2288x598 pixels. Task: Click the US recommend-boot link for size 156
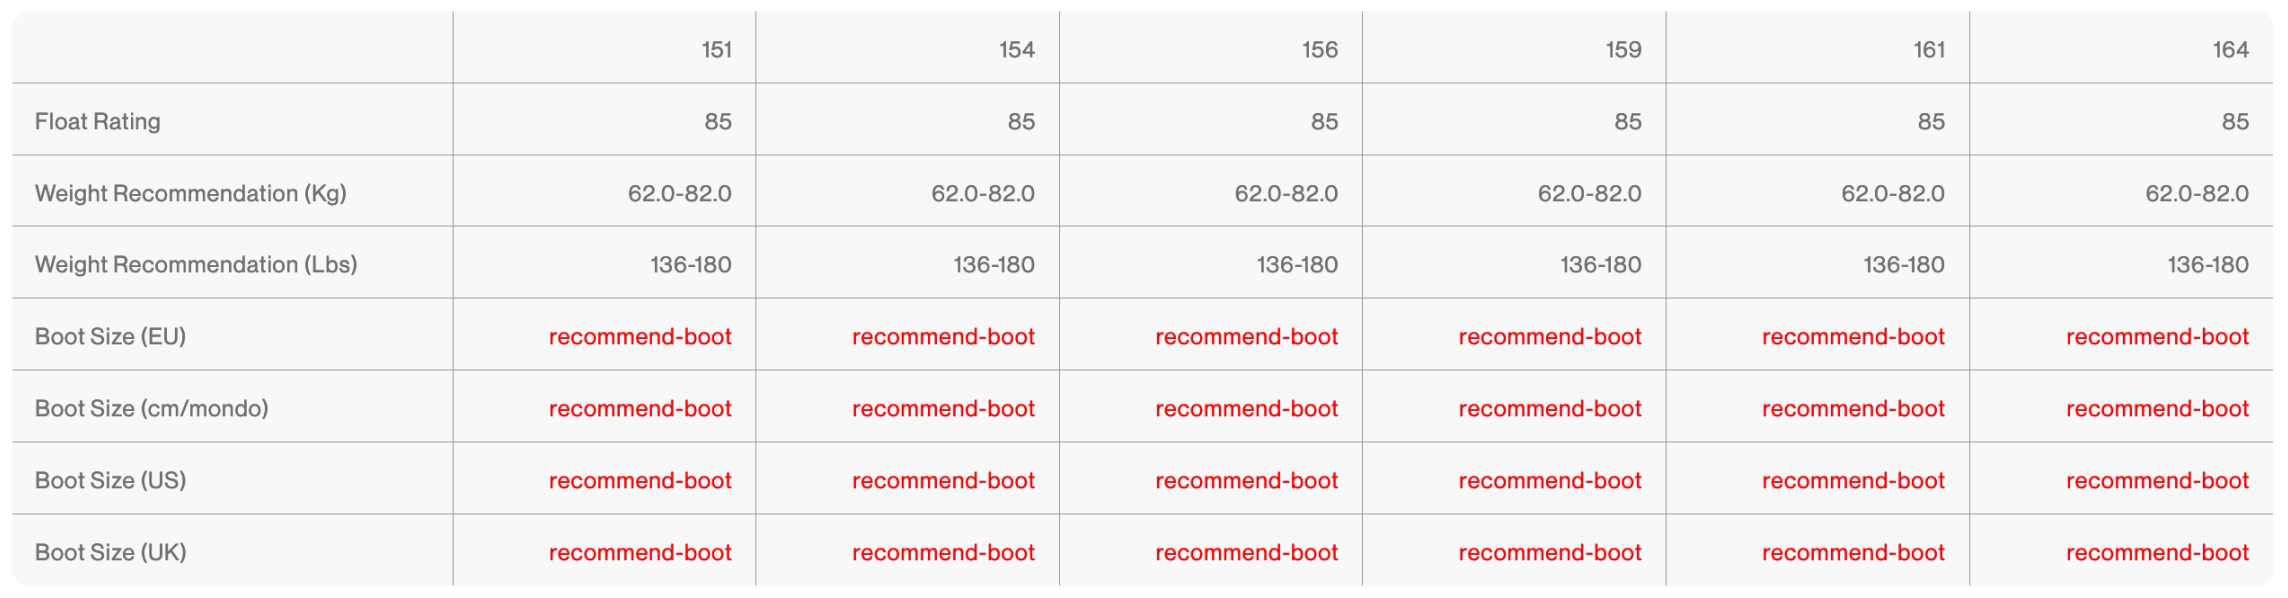click(x=1246, y=481)
